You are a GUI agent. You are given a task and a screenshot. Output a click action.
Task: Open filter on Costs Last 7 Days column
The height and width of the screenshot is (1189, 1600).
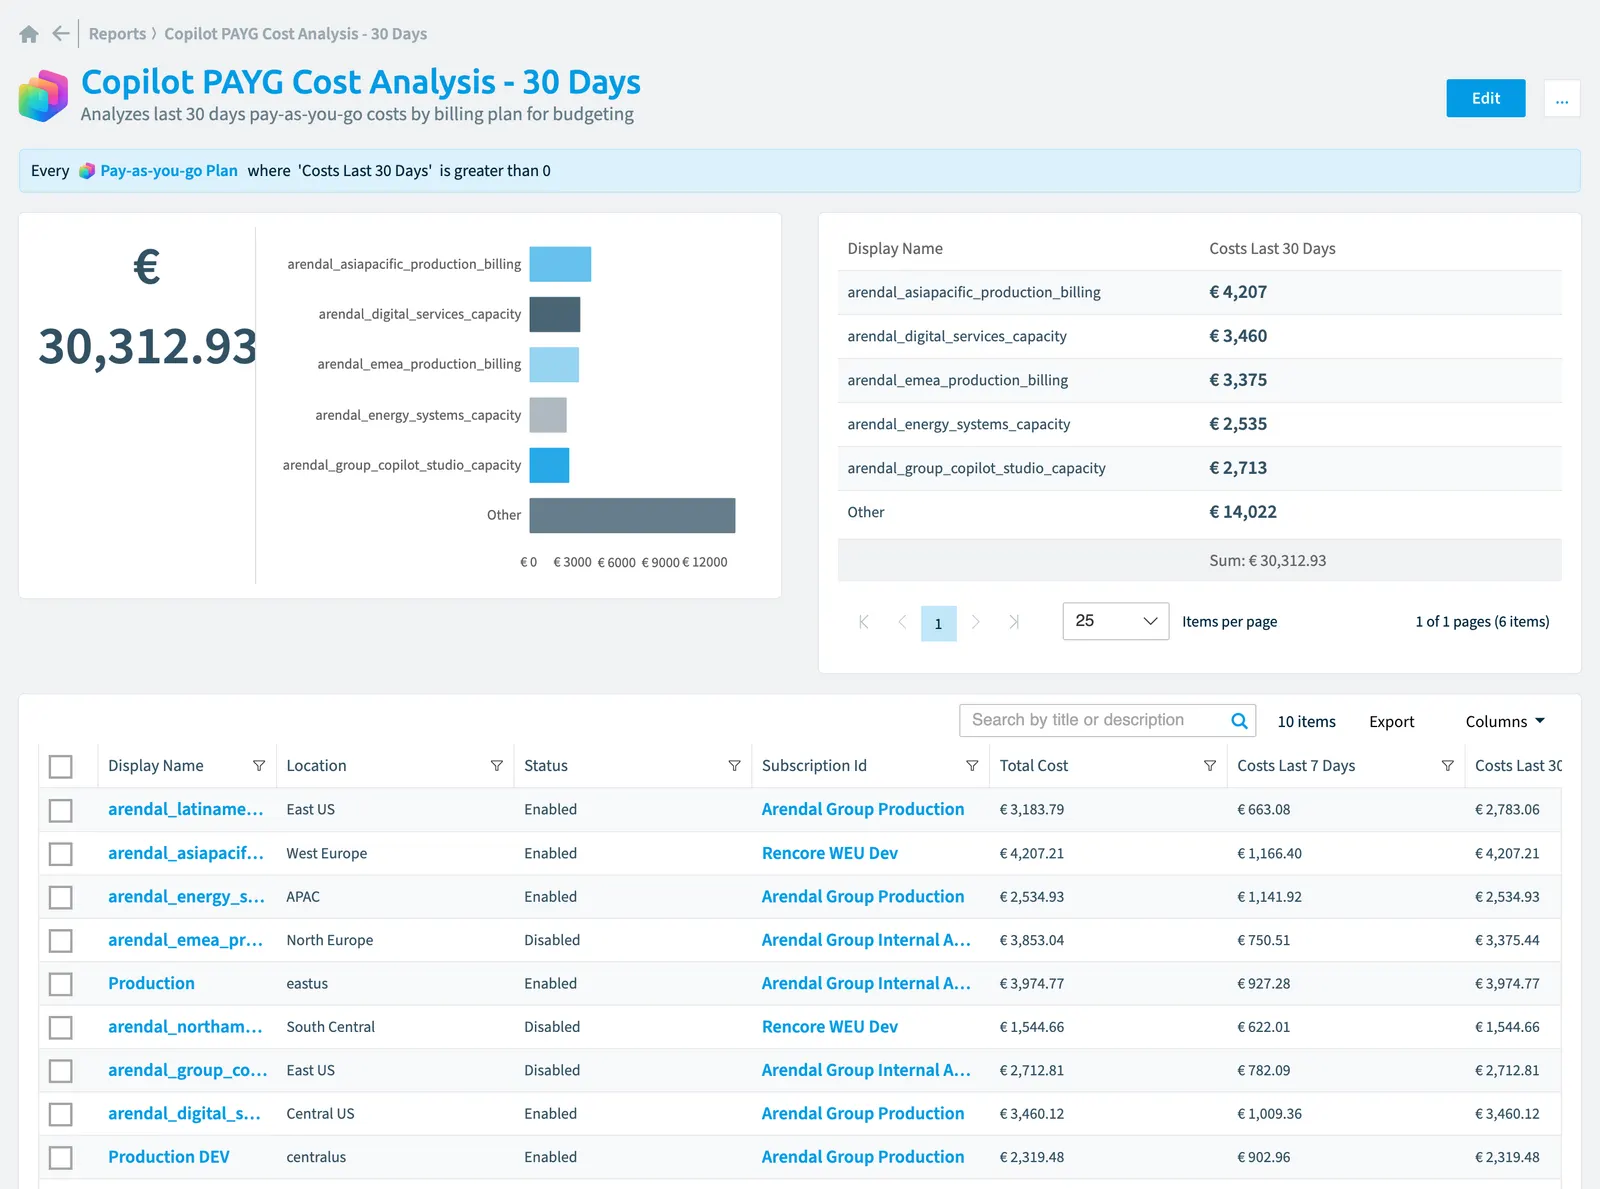point(1448,766)
